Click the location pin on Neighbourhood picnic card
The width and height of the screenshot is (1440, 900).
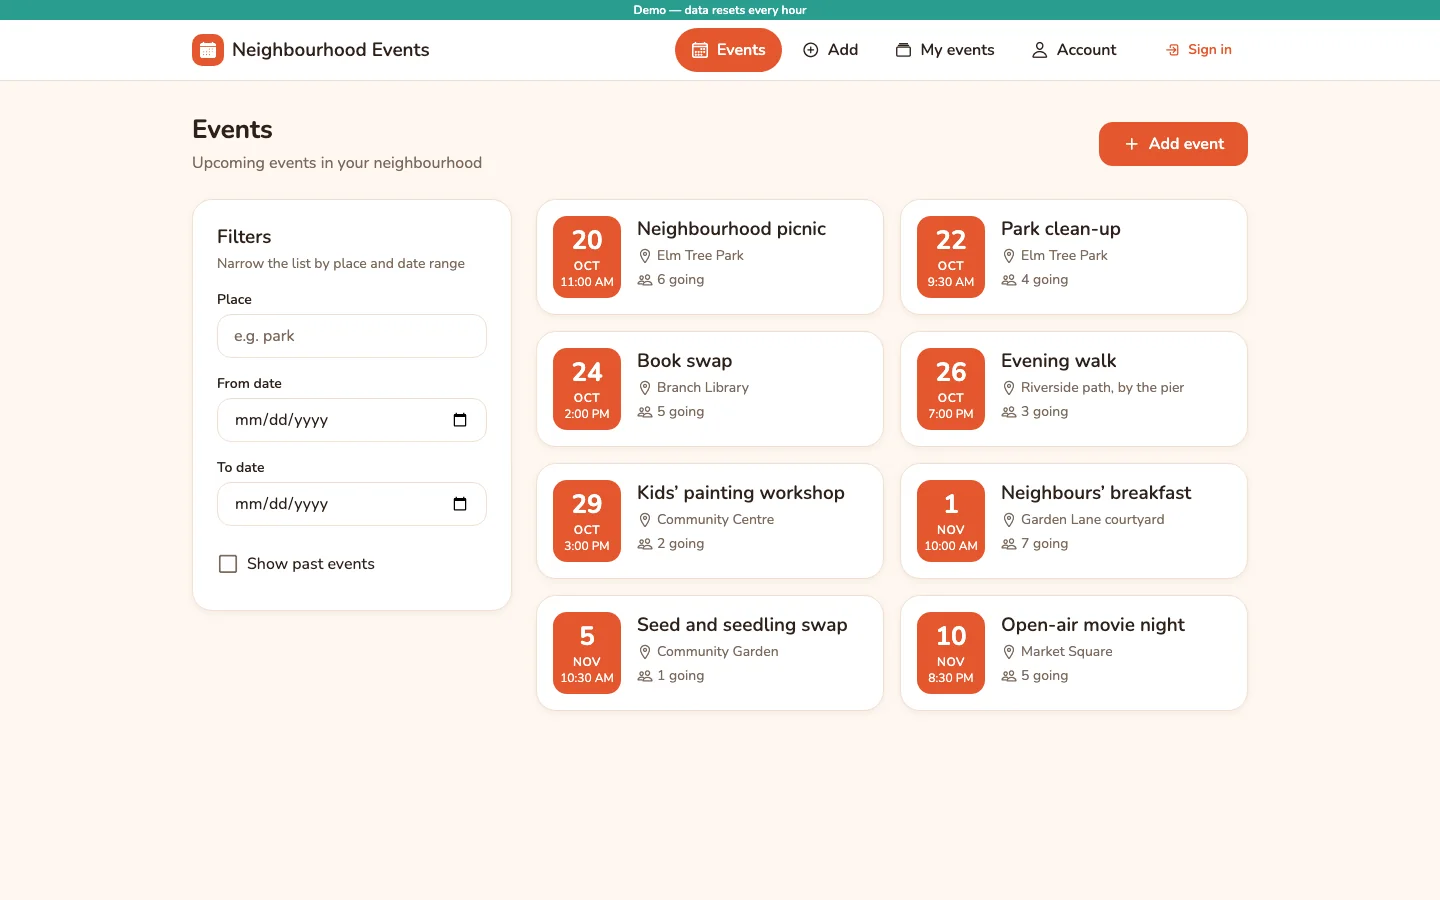pyautogui.click(x=645, y=256)
